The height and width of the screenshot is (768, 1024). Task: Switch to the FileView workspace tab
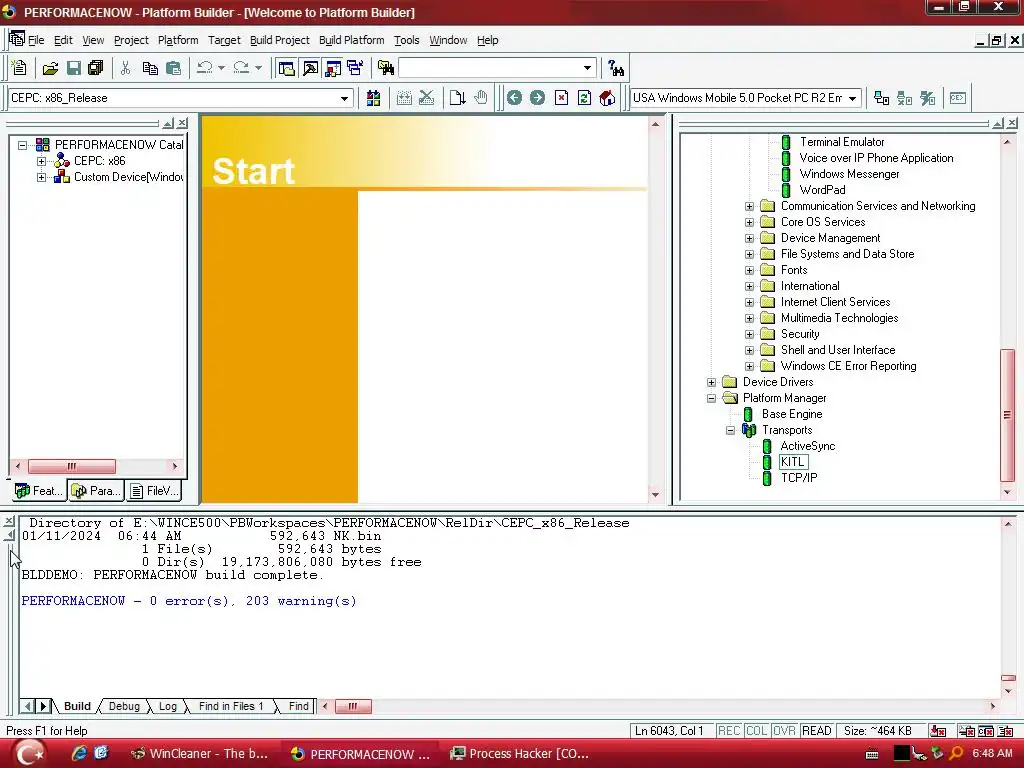click(154, 490)
